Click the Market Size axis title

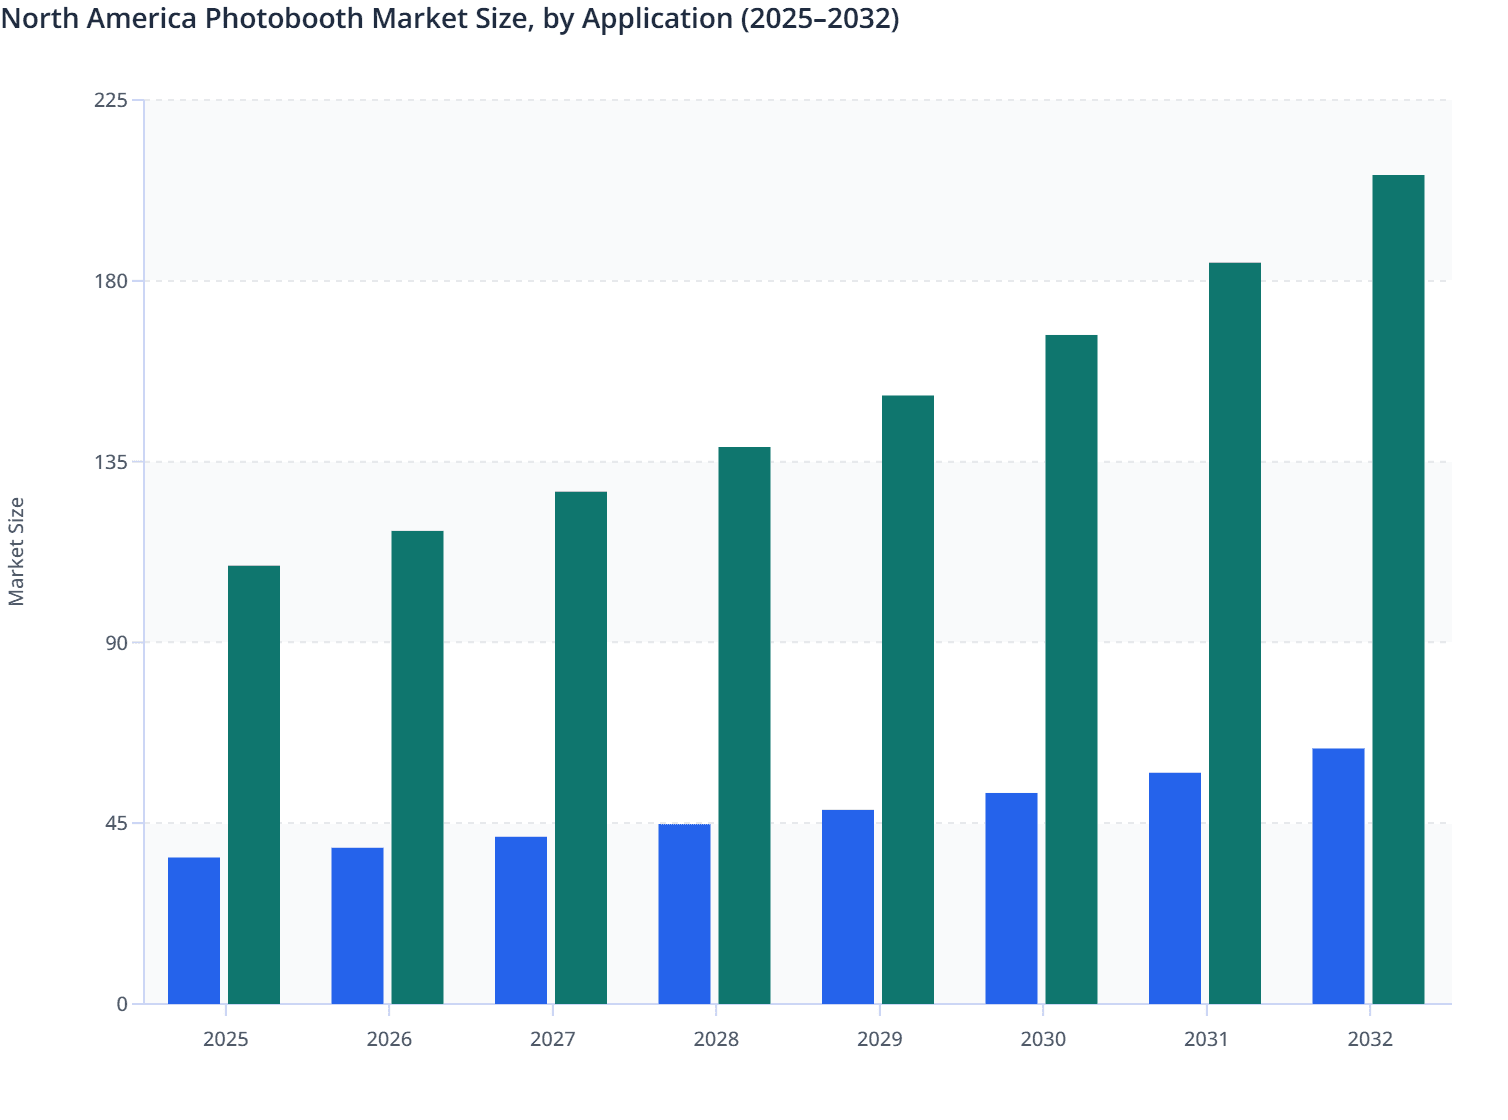click(18, 546)
